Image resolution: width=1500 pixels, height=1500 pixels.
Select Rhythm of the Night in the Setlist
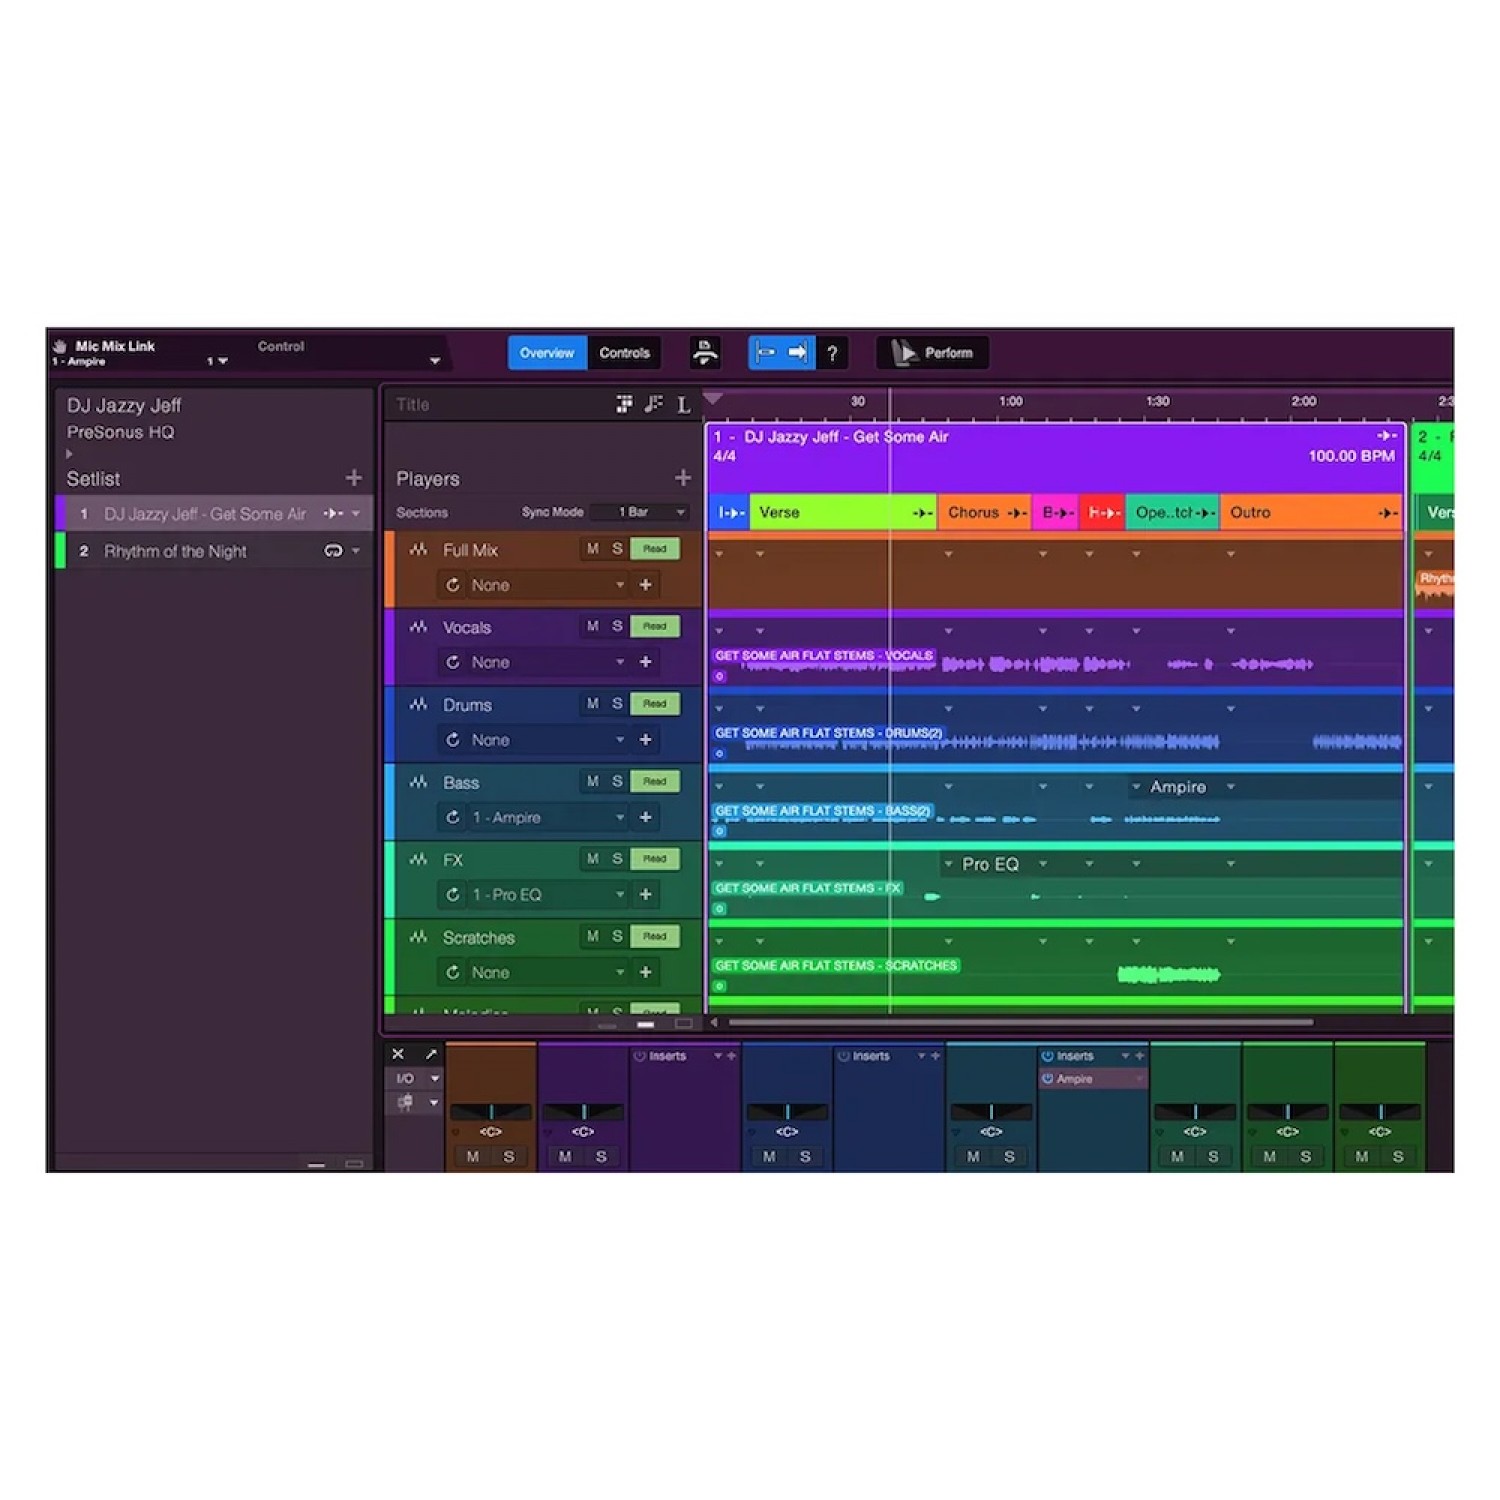pos(175,551)
